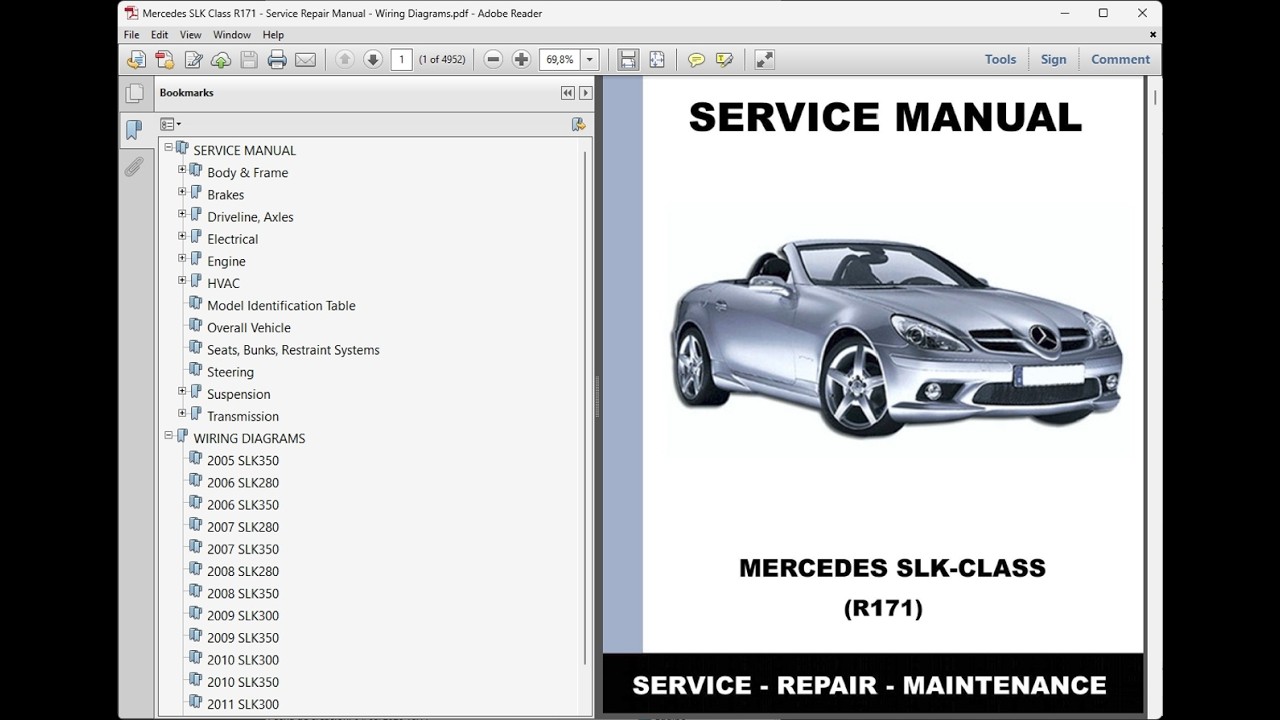Open the Attachments paperclip panel
Screen dimensions: 1280x720
click(x=134, y=166)
